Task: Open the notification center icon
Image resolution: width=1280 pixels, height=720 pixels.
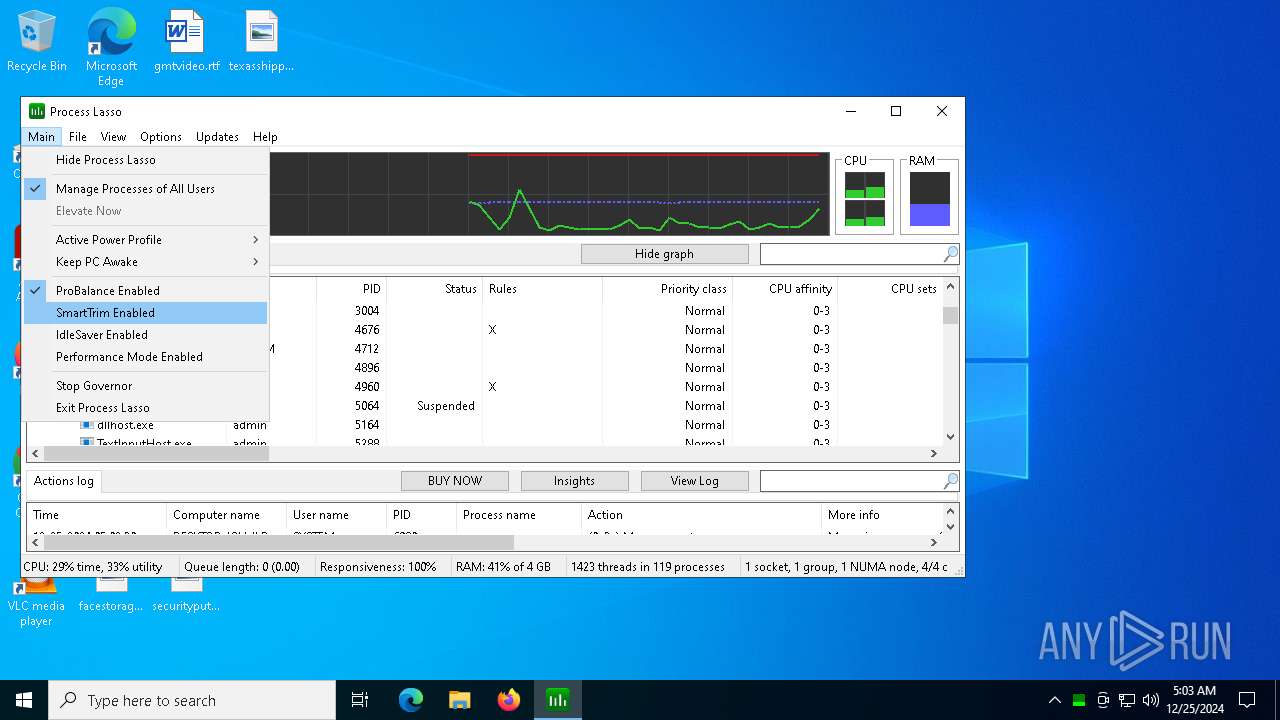Action: coord(1247,700)
